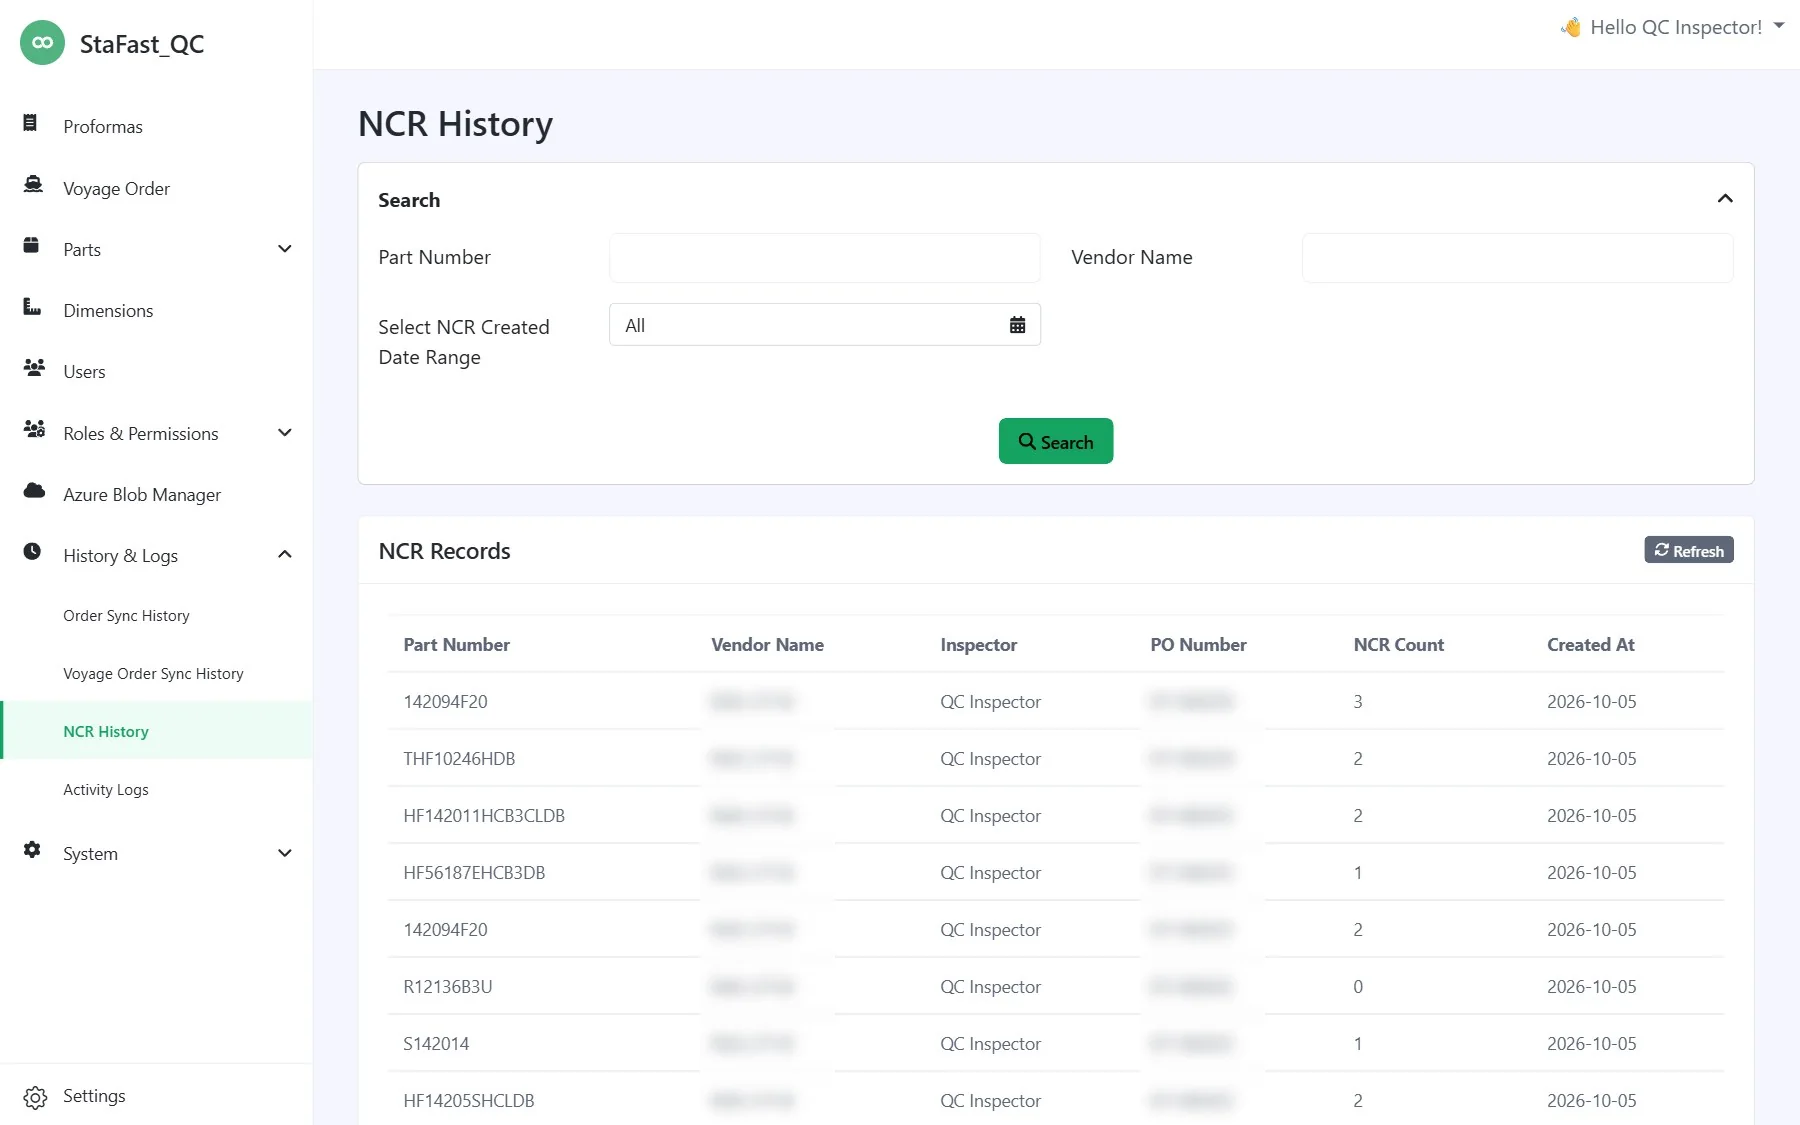Click the Users group icon
The image size is (1800, 1125).
tap(34, 368)
